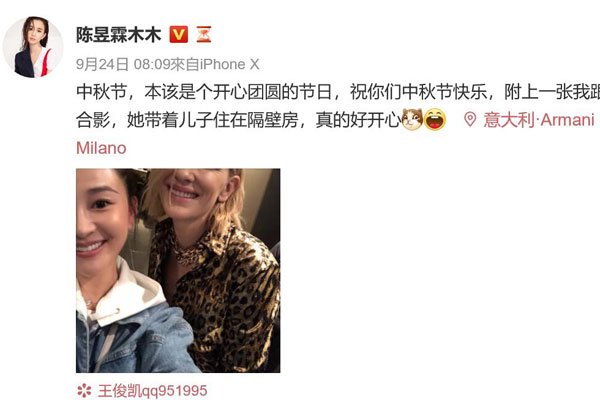Viewport: 600px width, 400px height.
Task: Click the cat face emoji
Action: (412, 120)
